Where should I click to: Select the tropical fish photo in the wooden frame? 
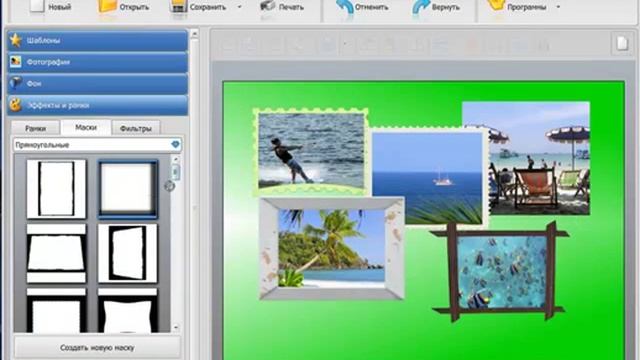click(x=501, y=272)
